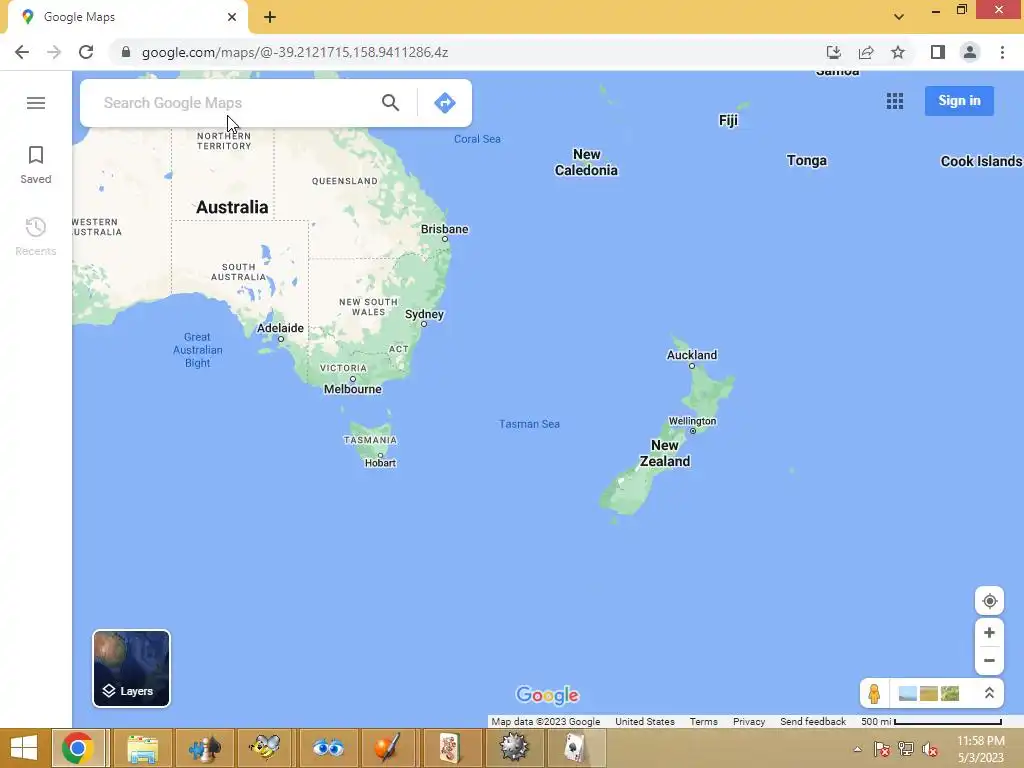Select the Street View Pegman

click(x=874, y=693)
